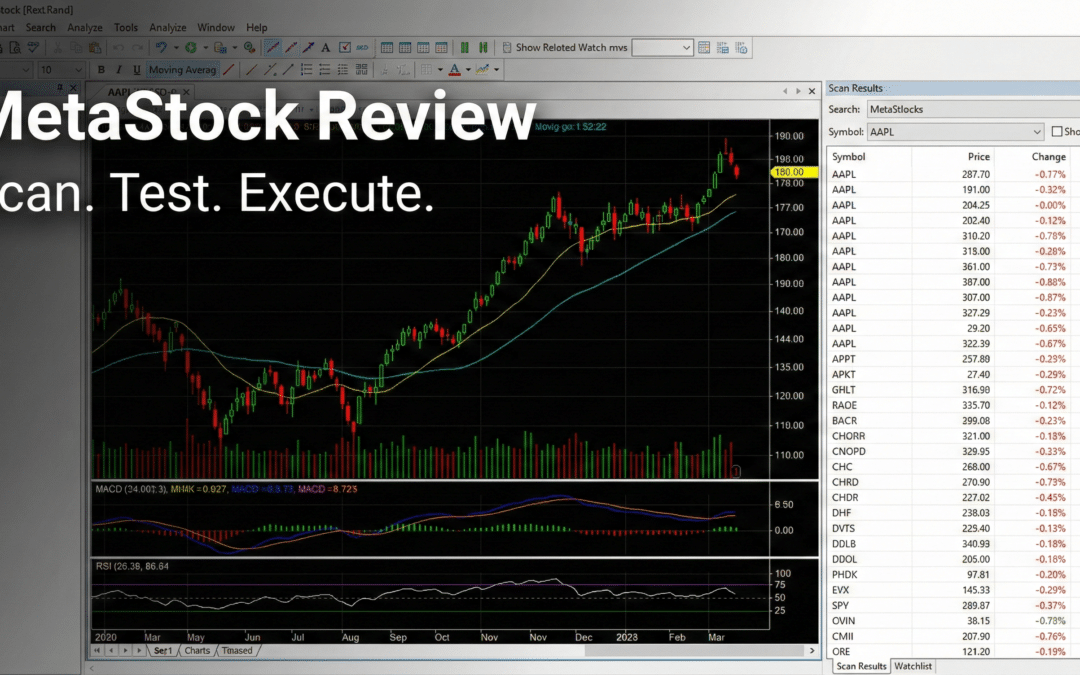
Task: Click the red checkmark box toolbar icon
Action: pos(344,48)
